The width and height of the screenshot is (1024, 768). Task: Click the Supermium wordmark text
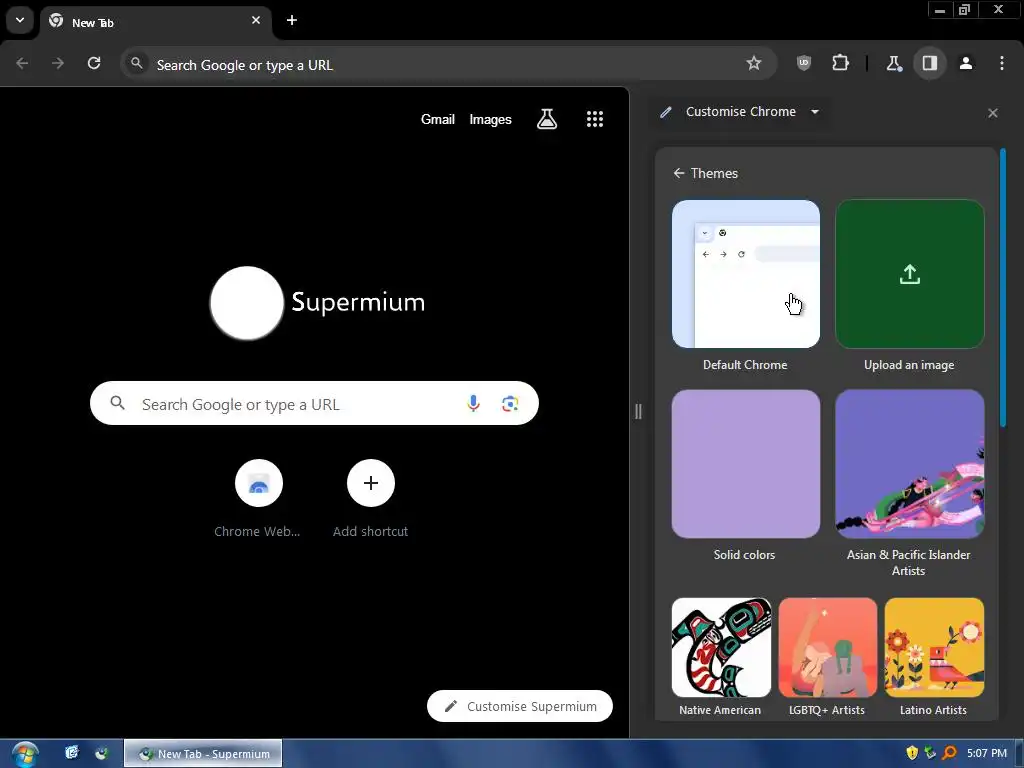pos(358,302)
